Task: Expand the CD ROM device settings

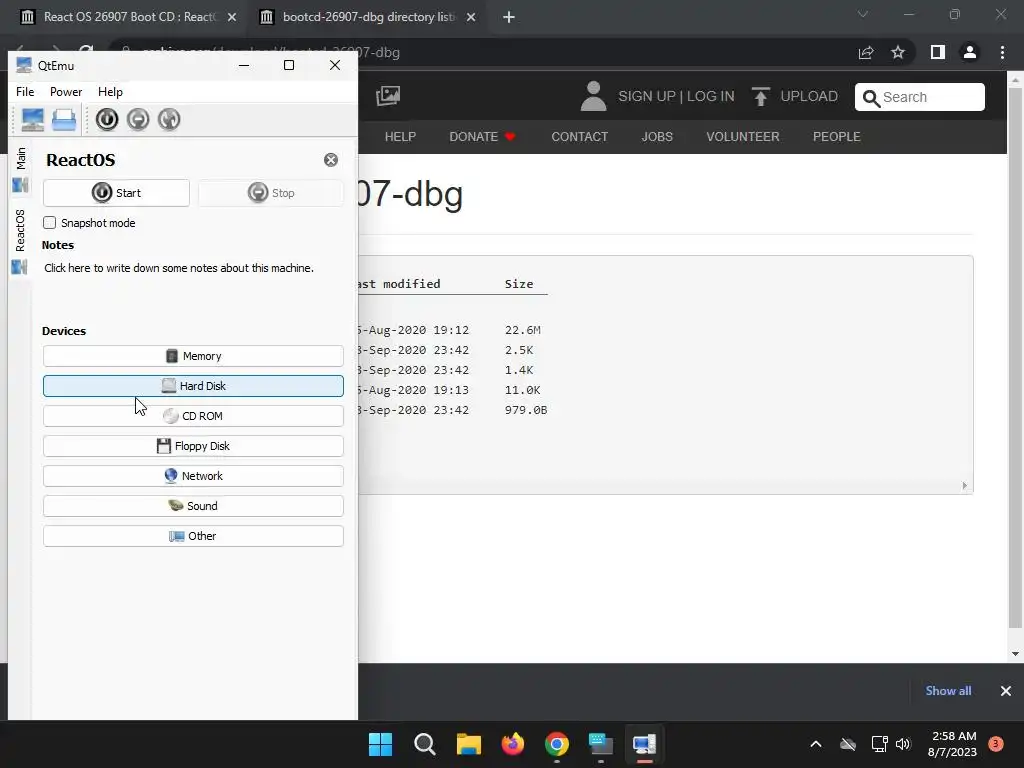Action: coord(193,416)
